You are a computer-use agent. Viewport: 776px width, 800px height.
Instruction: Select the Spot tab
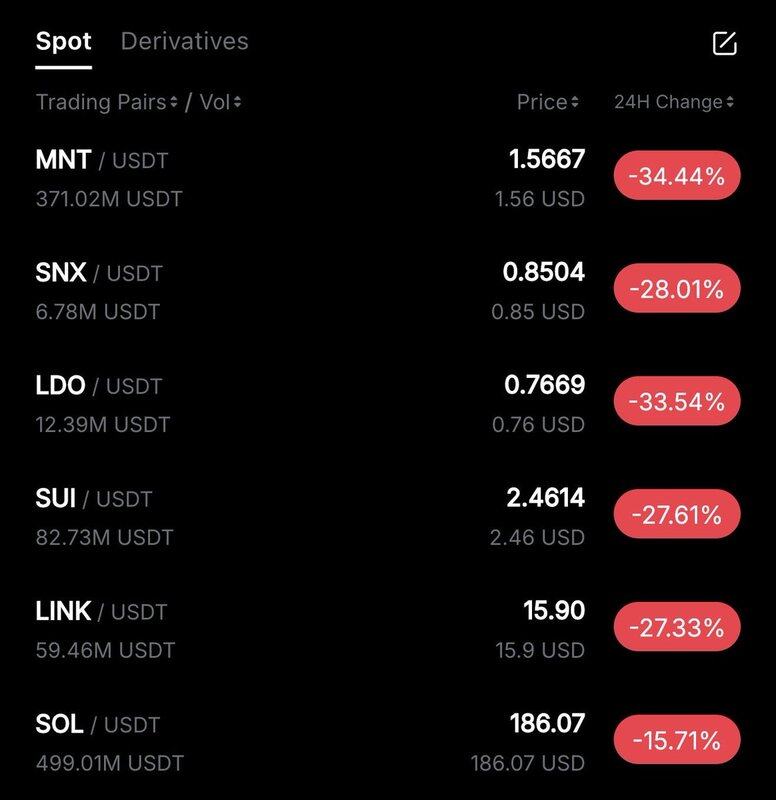[63, 42]
